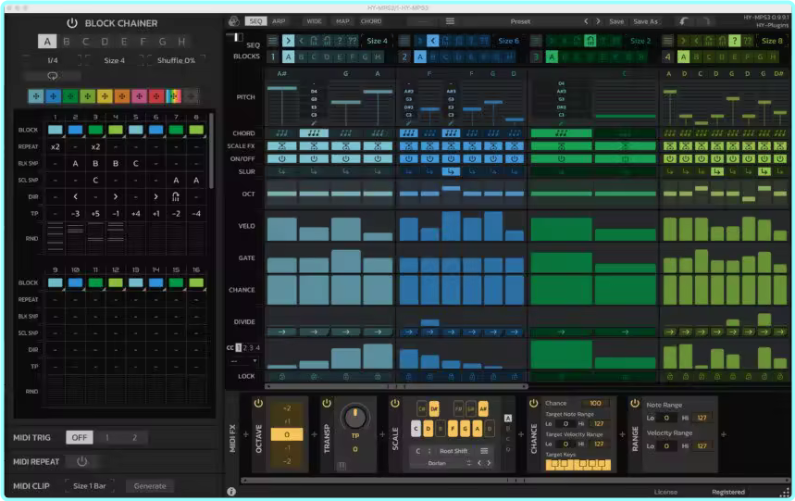795x501 pixels.
Task: Toggle the Transpose MIDI FX power button
Action: [327, 403]
